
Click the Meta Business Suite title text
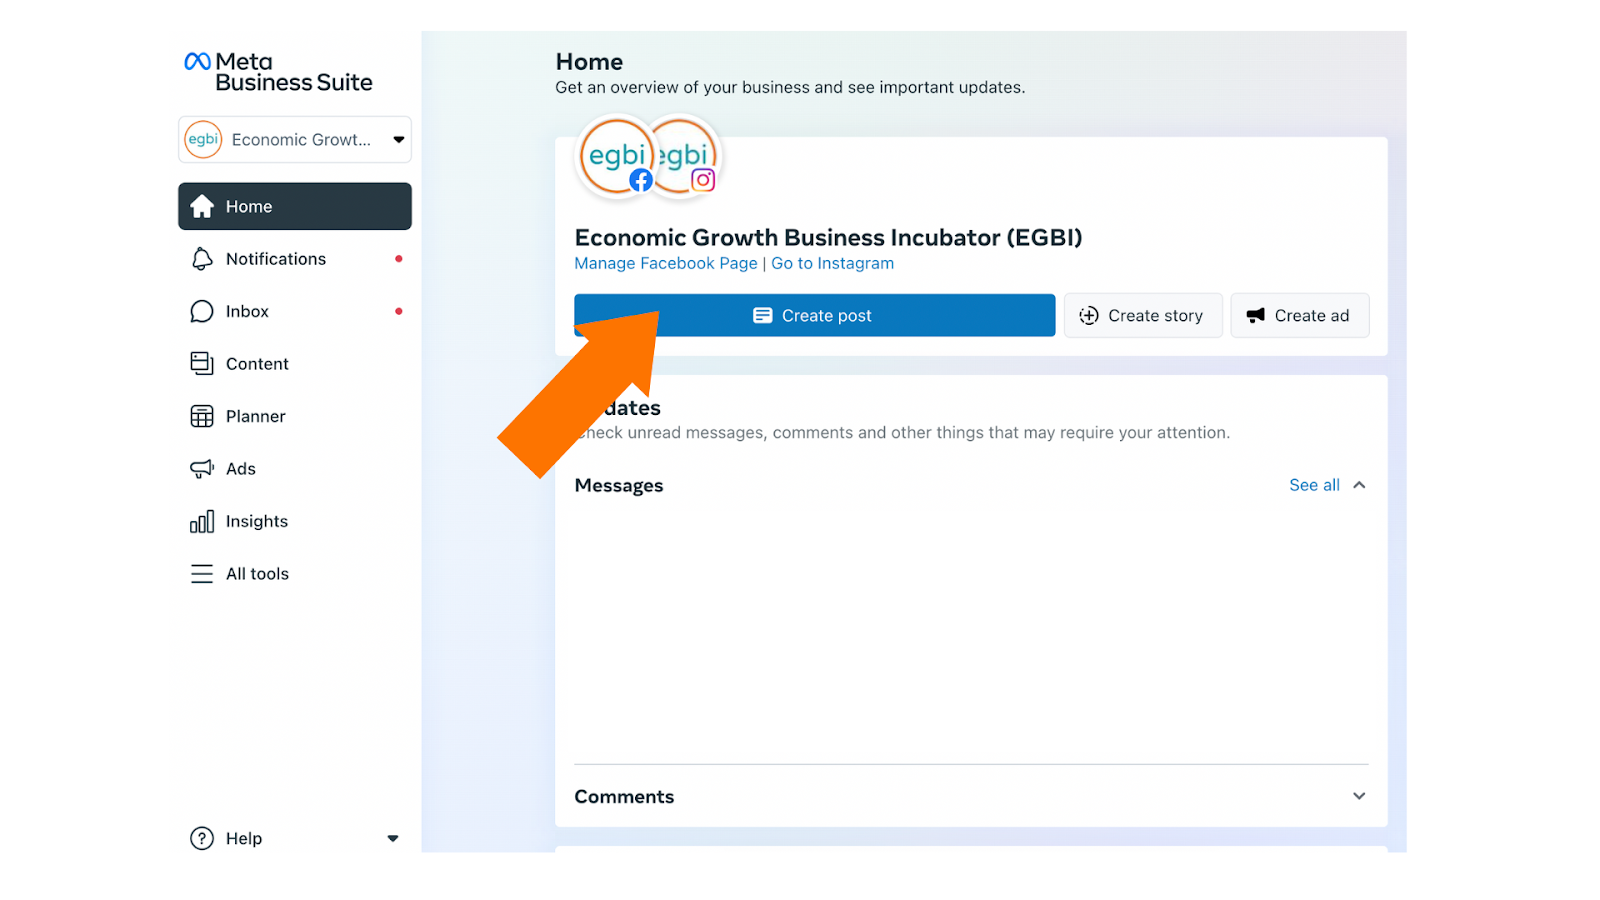pyautogui.click(x=294, y=72)
